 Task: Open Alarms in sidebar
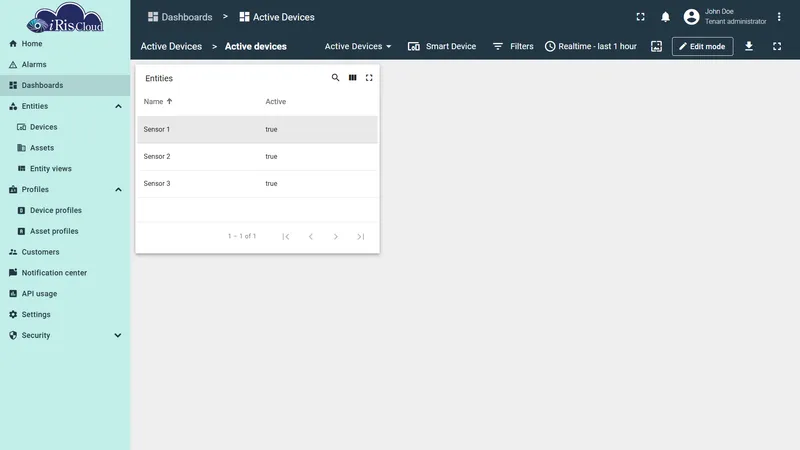(65, 65)
